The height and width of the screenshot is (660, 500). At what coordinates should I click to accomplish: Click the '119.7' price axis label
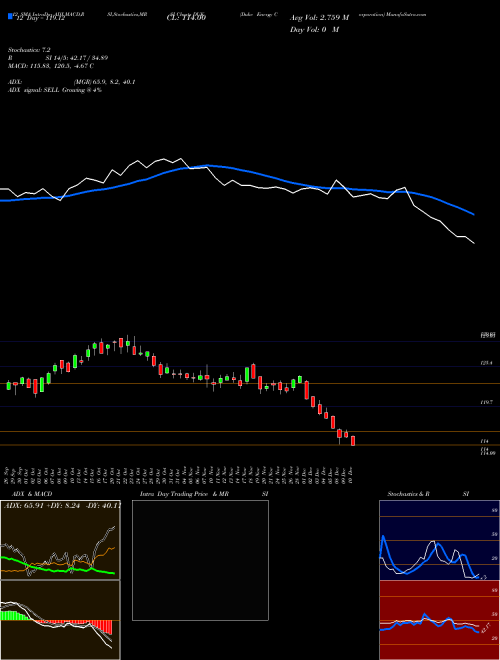pos(486,402)
